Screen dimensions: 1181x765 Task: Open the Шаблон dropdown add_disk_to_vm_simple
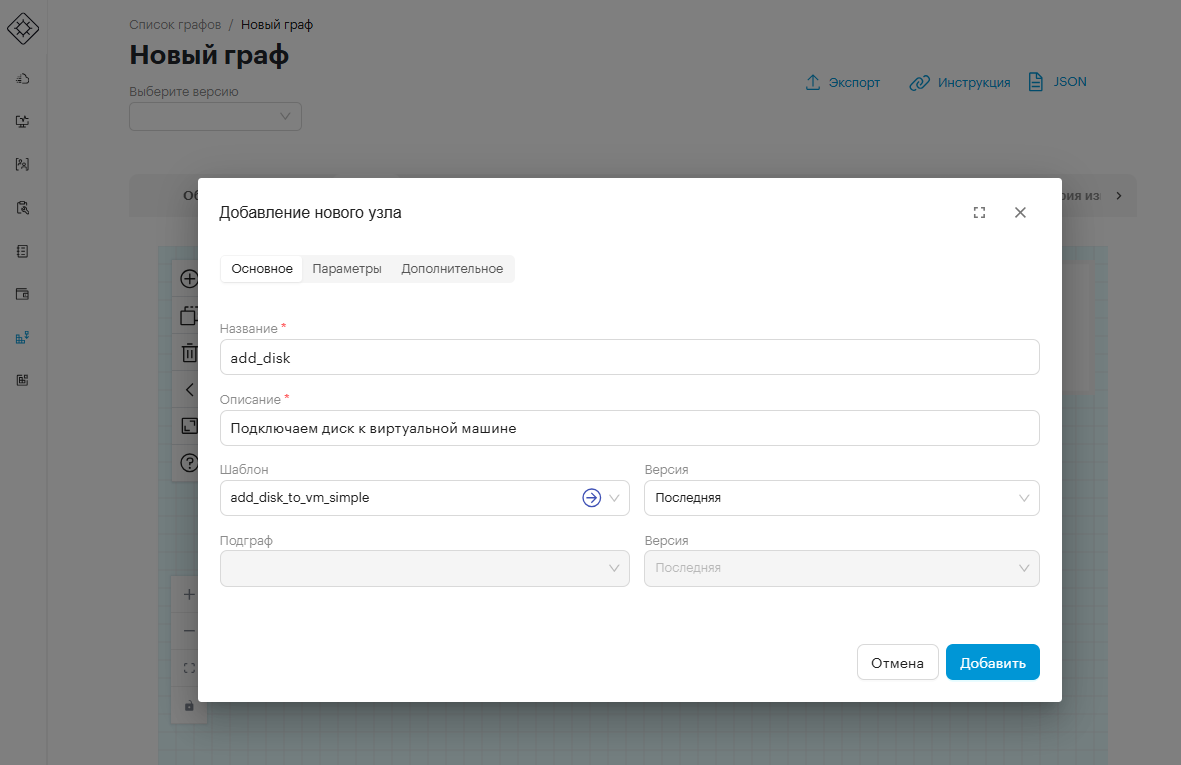425,498
